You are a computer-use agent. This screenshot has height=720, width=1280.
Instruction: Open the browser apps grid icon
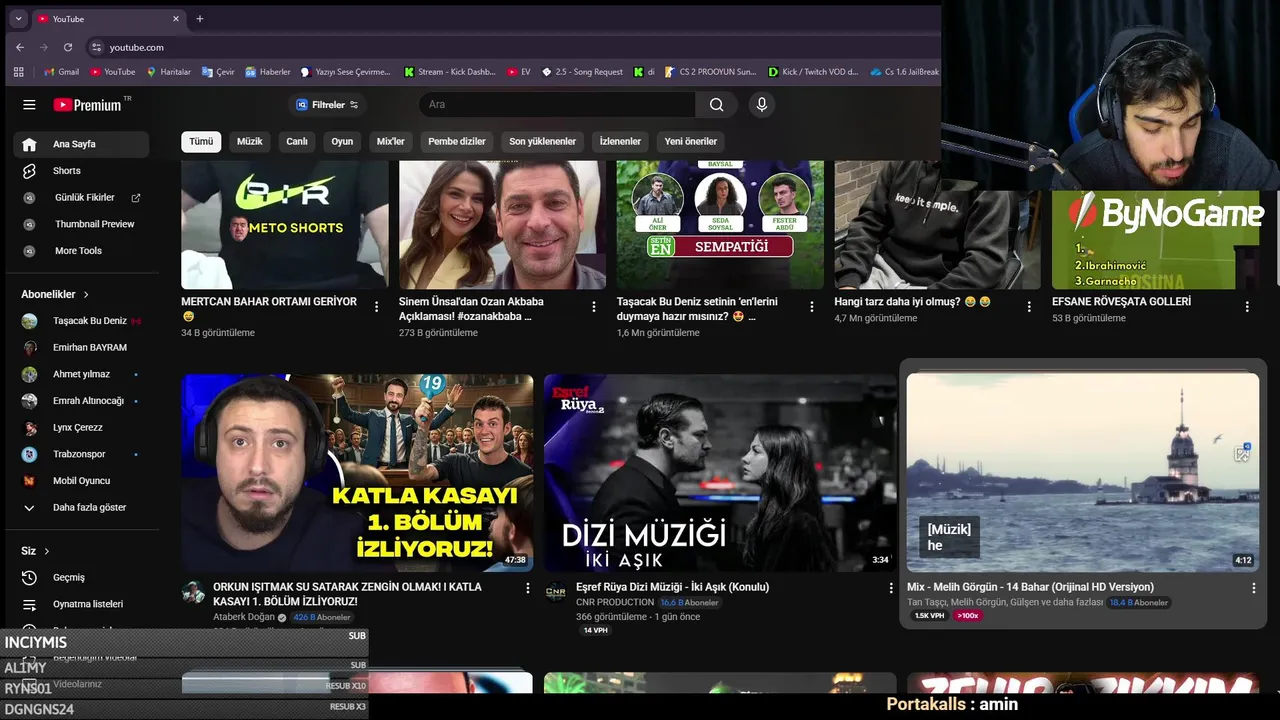pos(18,72)
